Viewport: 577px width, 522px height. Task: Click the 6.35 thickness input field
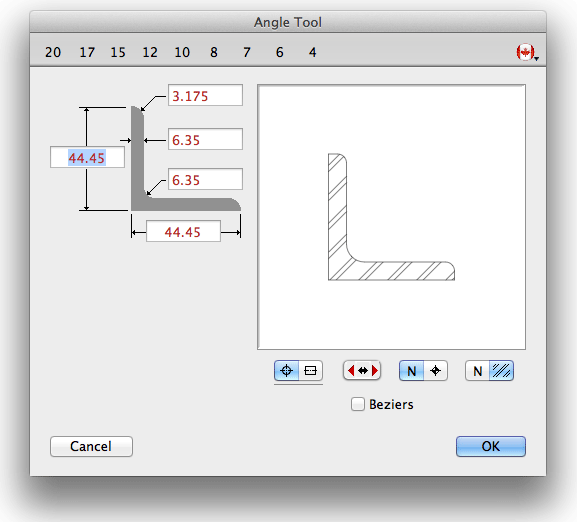(205, 139)
